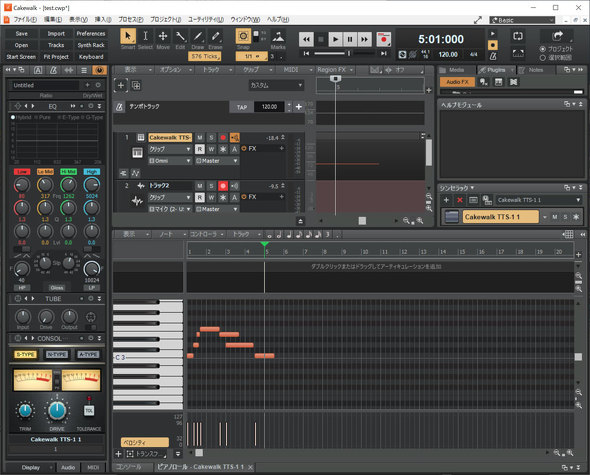Click the Fast Forward transport button
This screenshot has width=590, height=475.
pyautogui.click(x=364, y=39)
